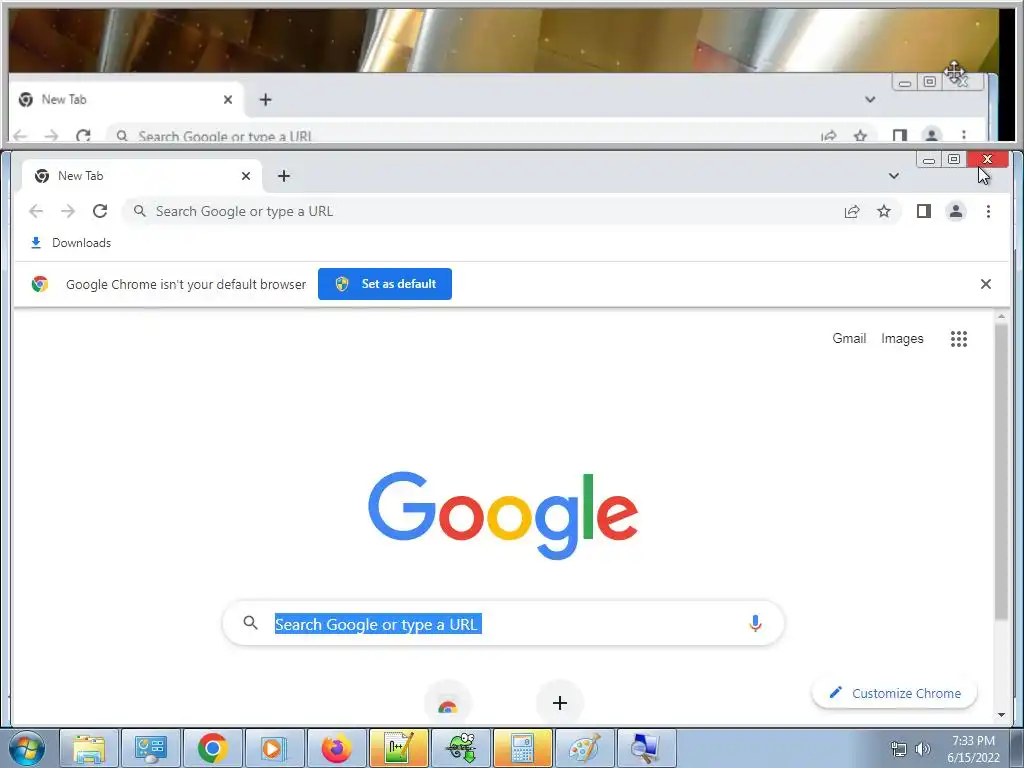
Task: Open Downloads bookmark
Action: point(71,243)
